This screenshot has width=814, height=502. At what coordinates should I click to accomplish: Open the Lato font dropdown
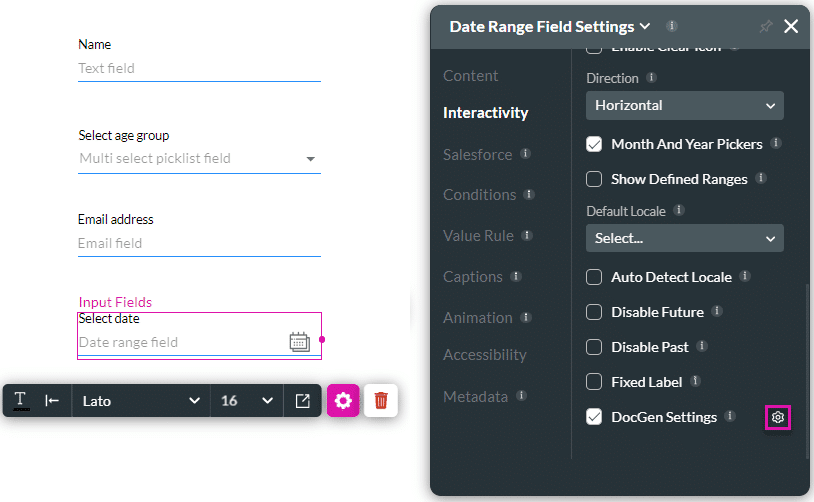pyautogui.click(x=140, y=401)
